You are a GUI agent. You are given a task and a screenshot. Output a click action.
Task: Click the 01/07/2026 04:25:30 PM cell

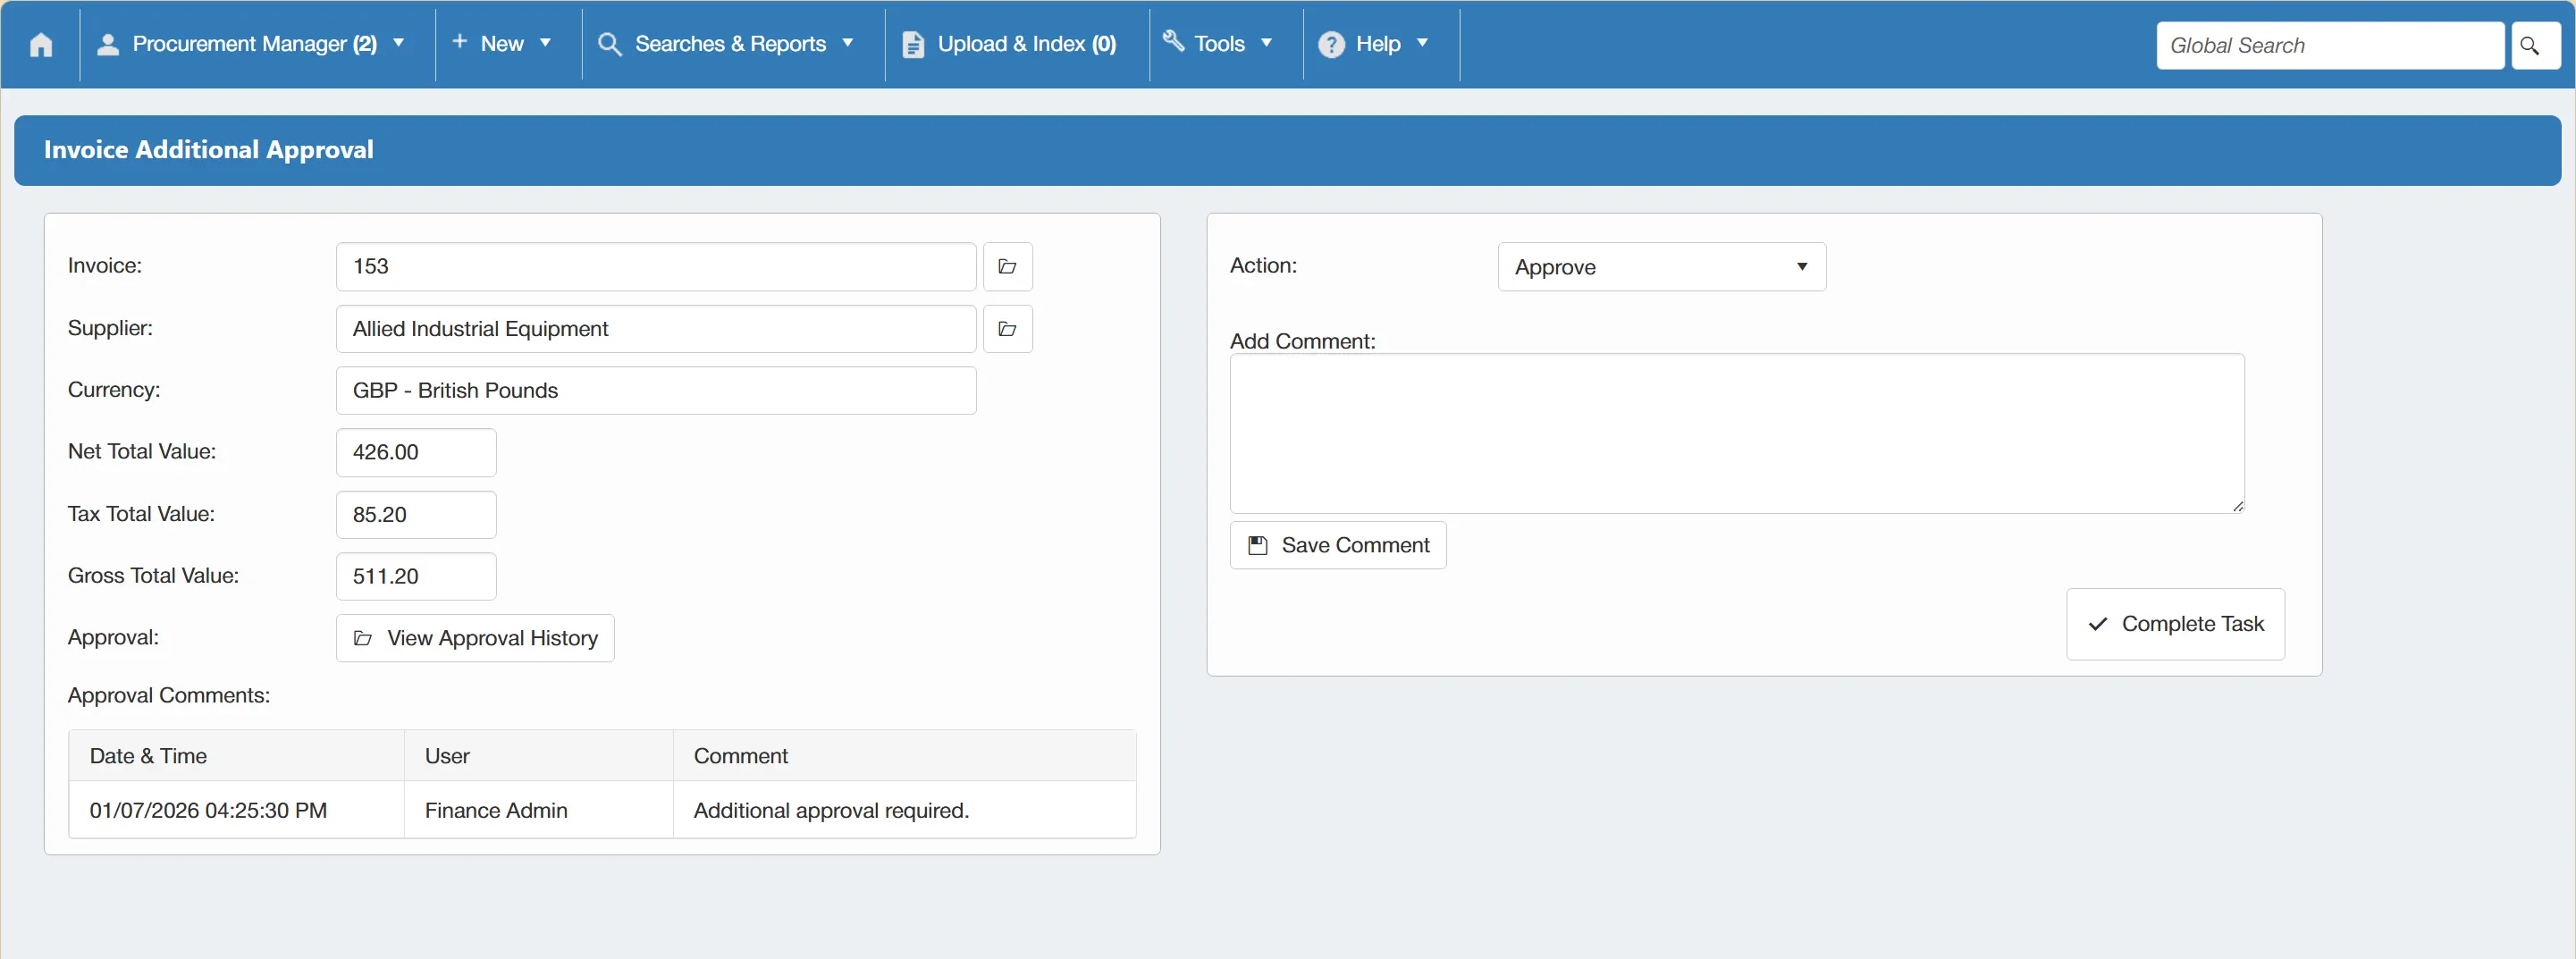(x=236, y=810)
